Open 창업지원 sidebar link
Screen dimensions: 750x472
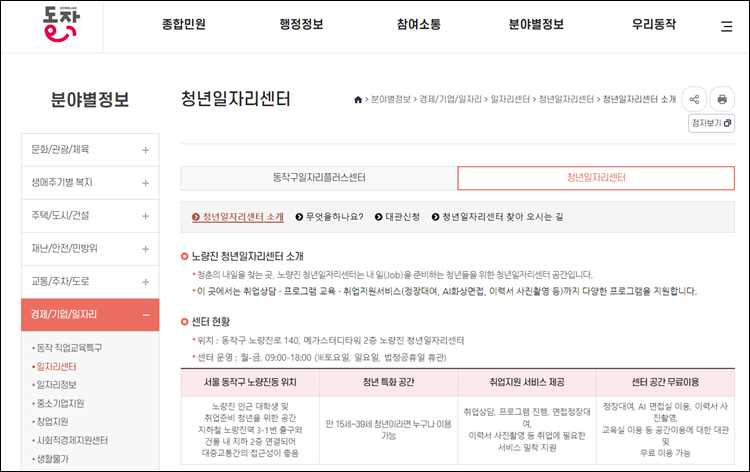tap(53, 422)
